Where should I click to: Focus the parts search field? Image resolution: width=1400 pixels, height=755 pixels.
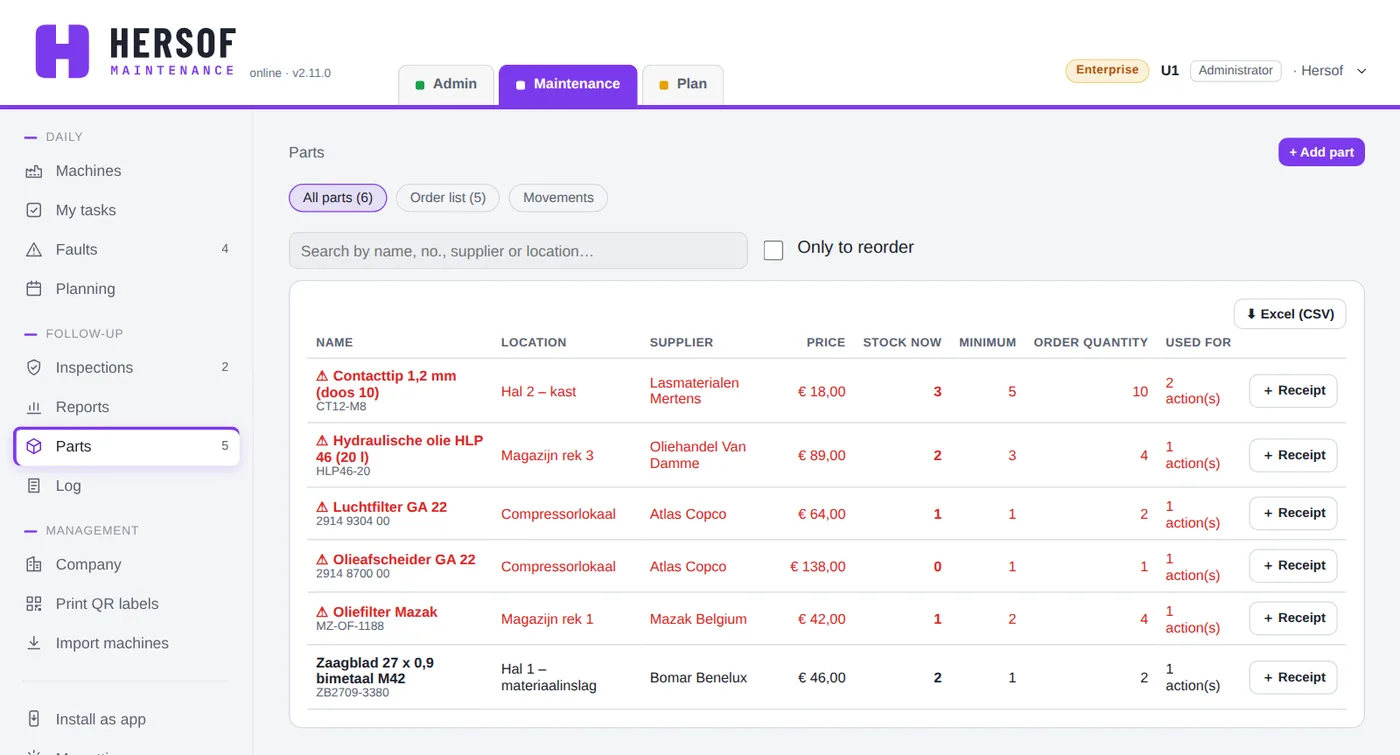point(518,251)
